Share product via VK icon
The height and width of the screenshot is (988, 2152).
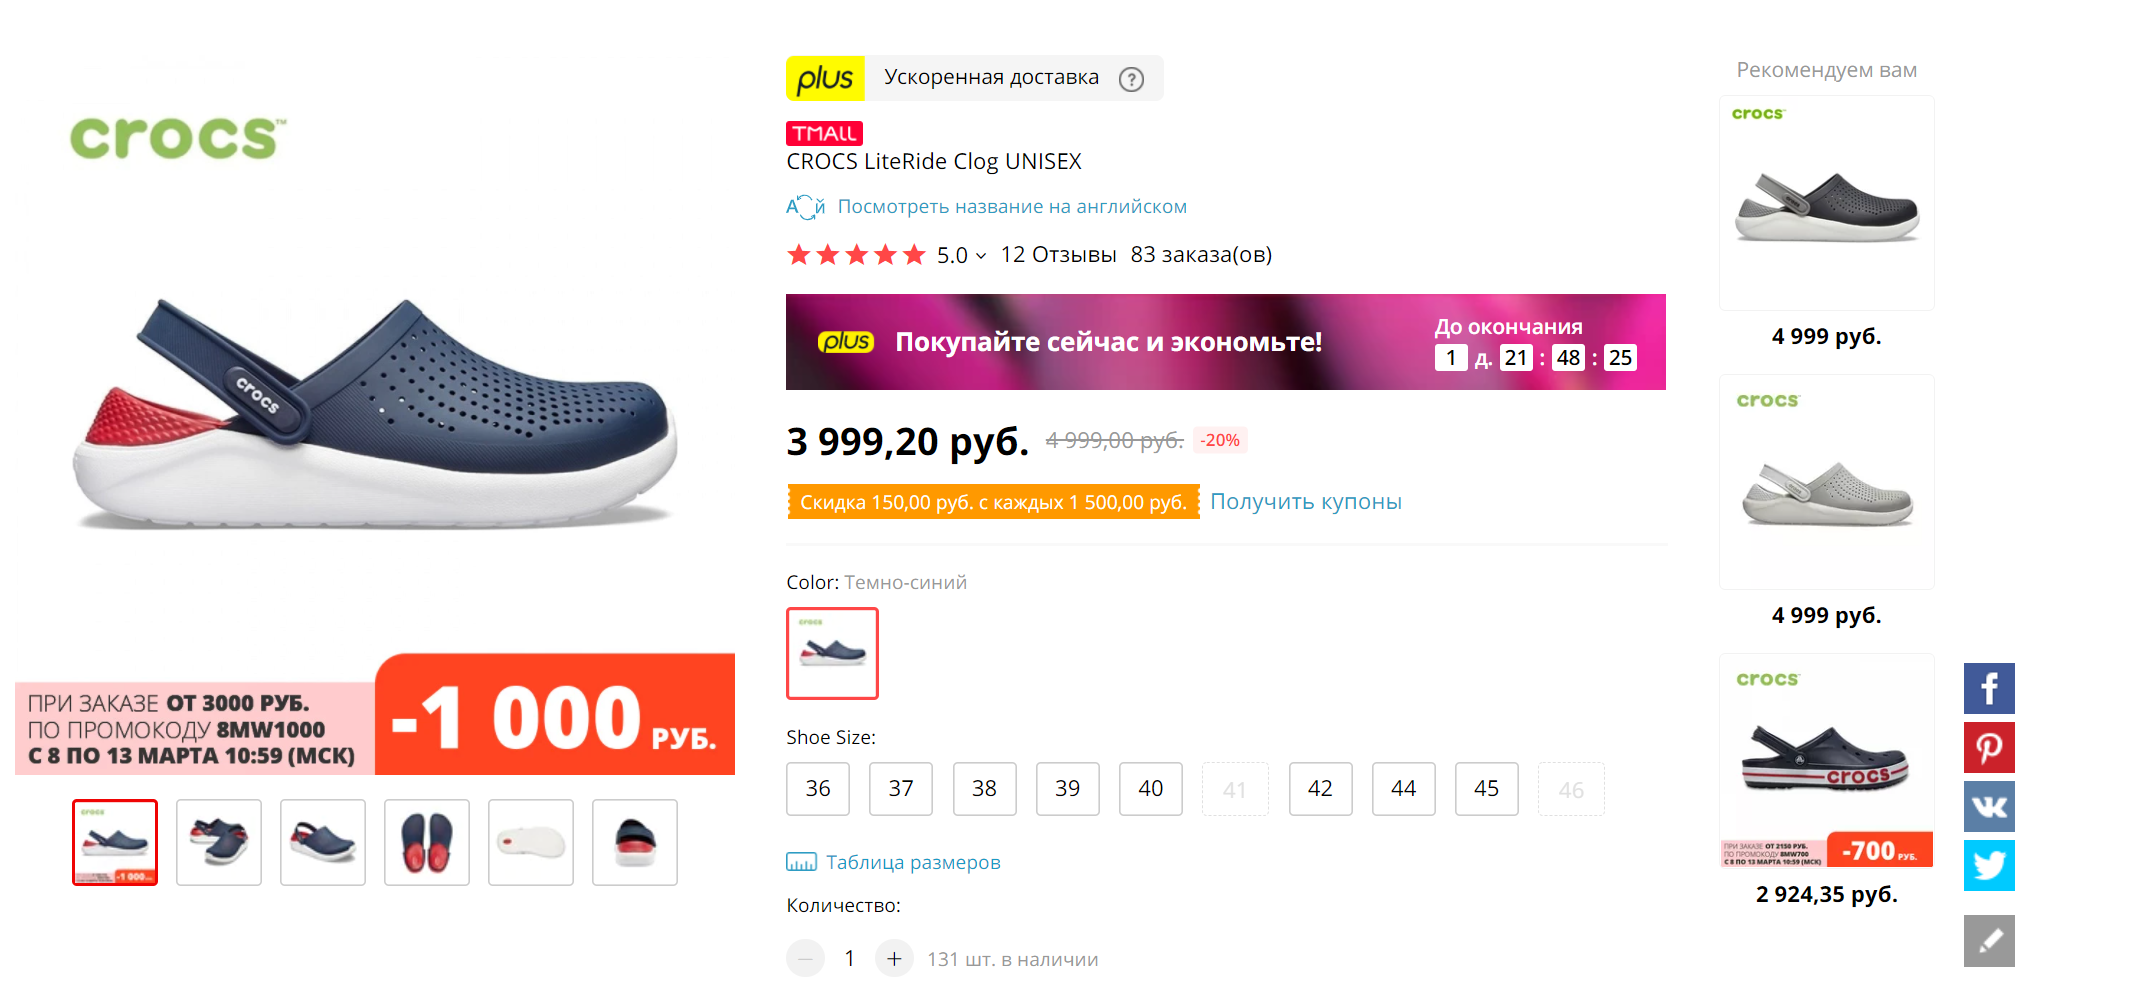point(1988,806)
